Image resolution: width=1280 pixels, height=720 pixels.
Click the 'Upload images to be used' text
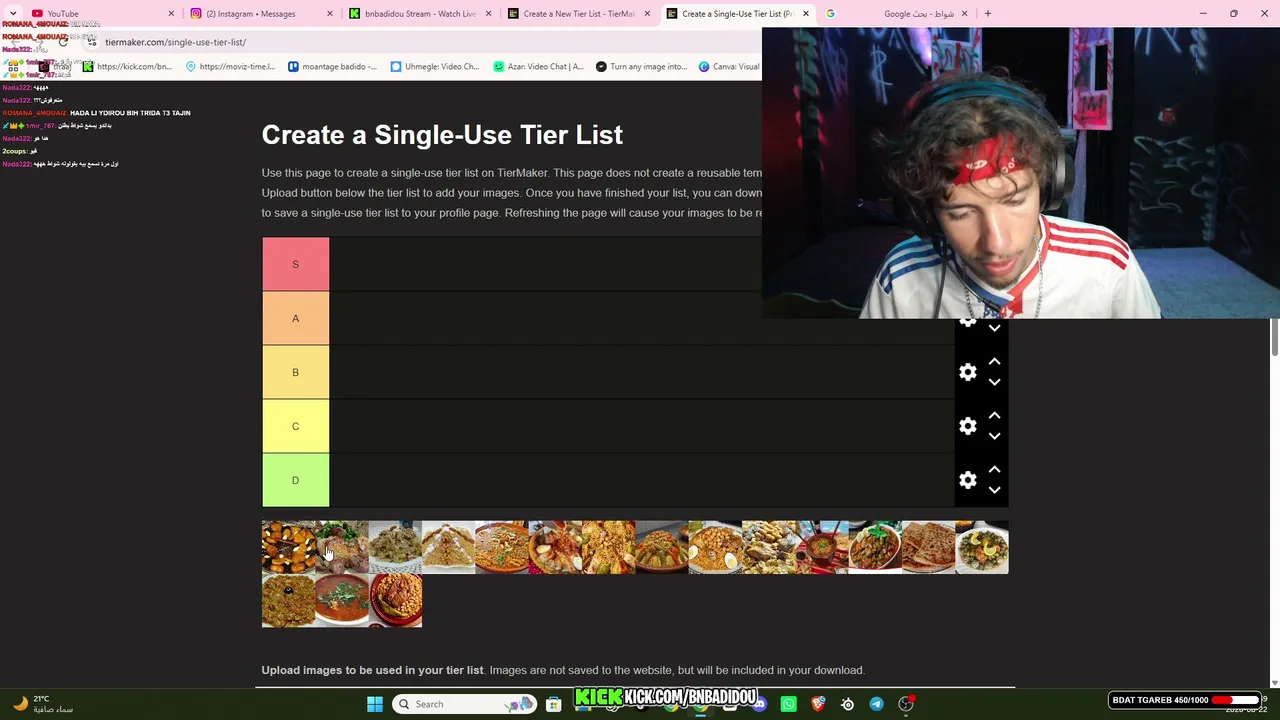(372, 670)
